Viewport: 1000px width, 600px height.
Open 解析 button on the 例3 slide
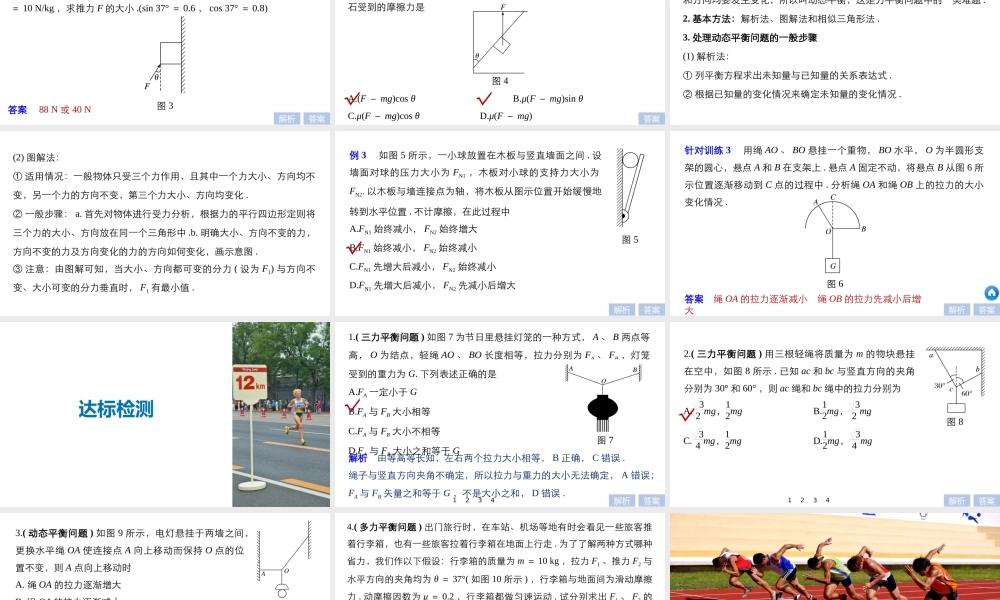click(622, 310)
